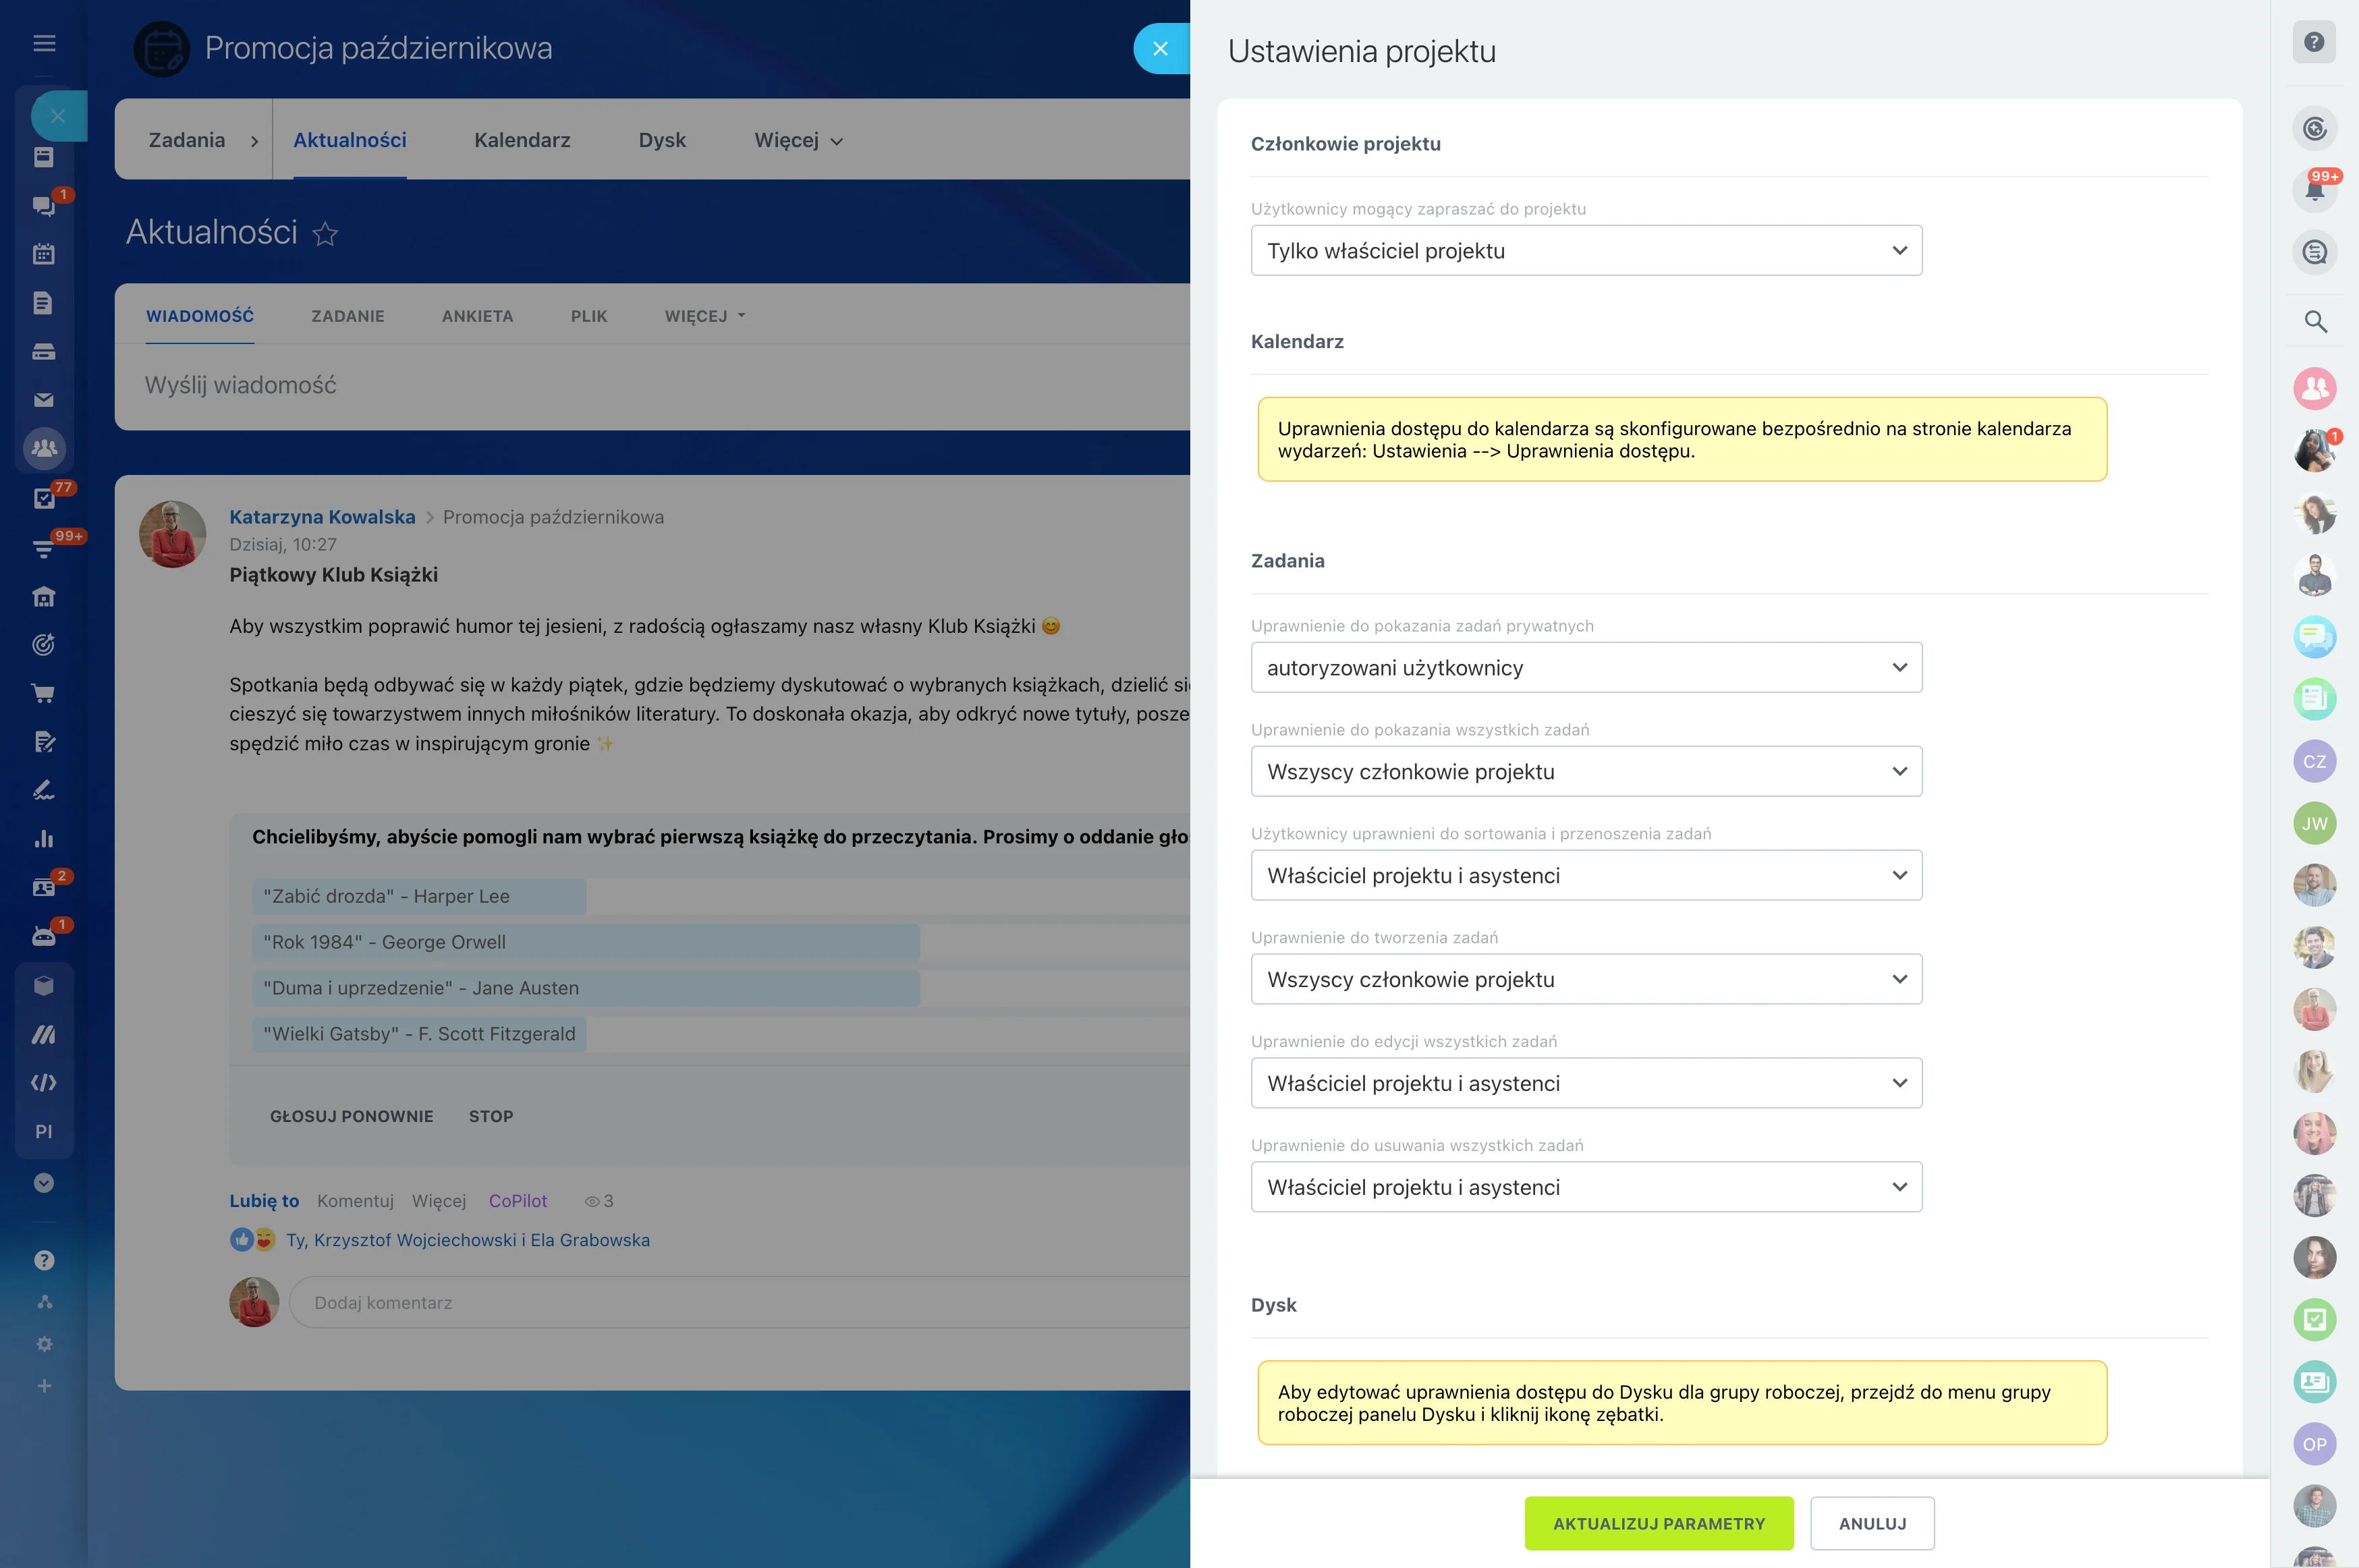Screen dimensions: 2359x1568
Task: Open the hamburger menu icon
Action: click(44, 43)
